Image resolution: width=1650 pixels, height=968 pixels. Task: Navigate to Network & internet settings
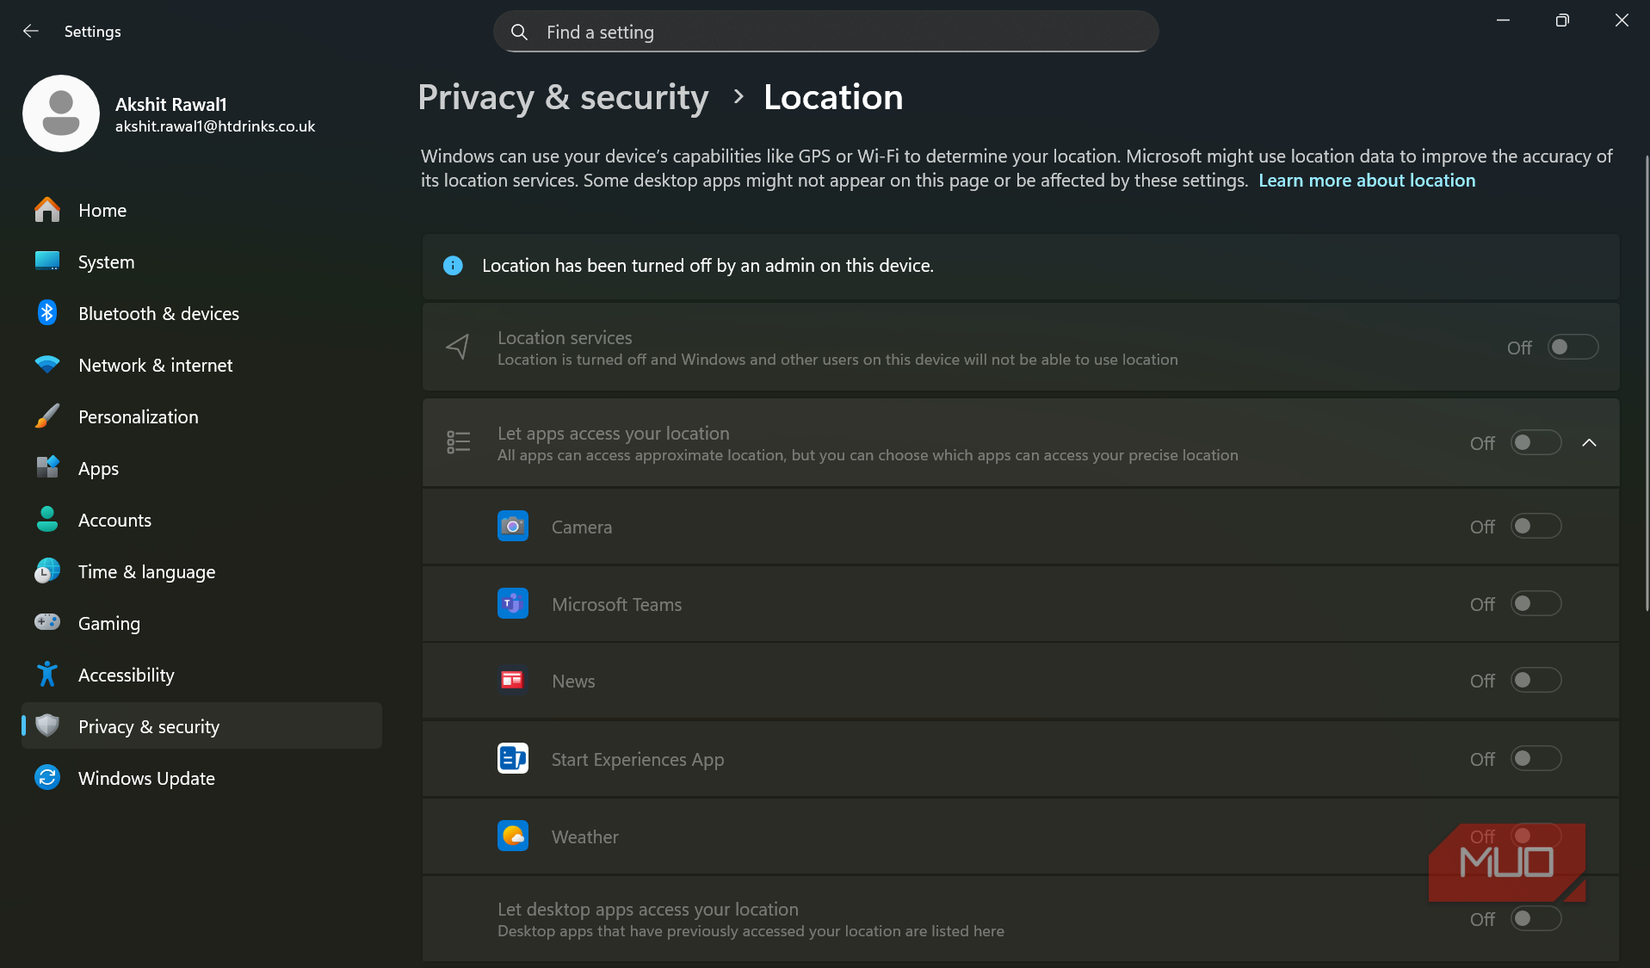pyautogui.click(x=155, y=365)
